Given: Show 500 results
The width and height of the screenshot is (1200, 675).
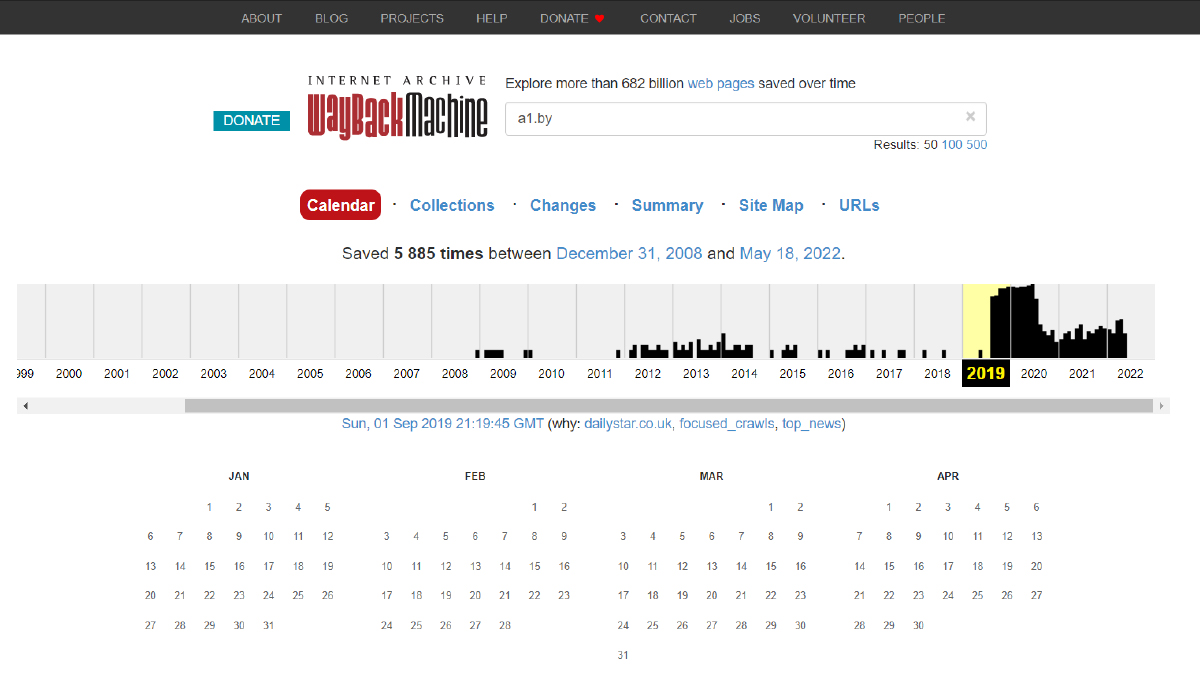Looking at the screenshot, I should (x=977, y=145).
